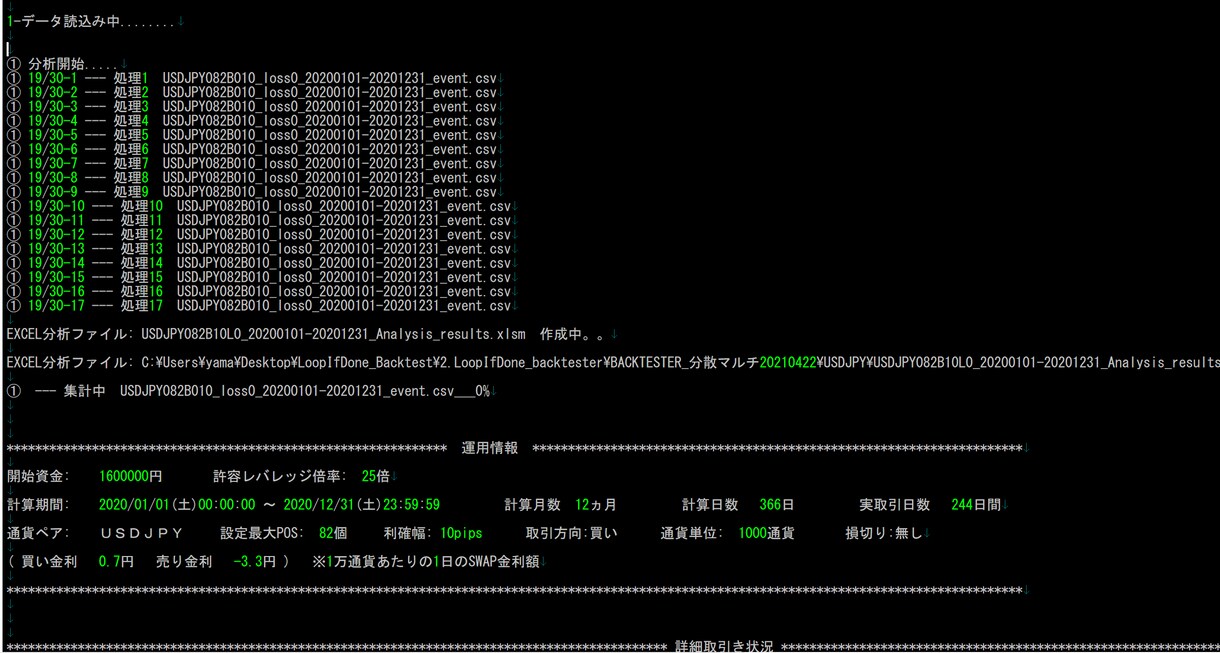Select the sell swap value "-3.3円"
The image size is (1220, 653).
(x=254, y=561)
